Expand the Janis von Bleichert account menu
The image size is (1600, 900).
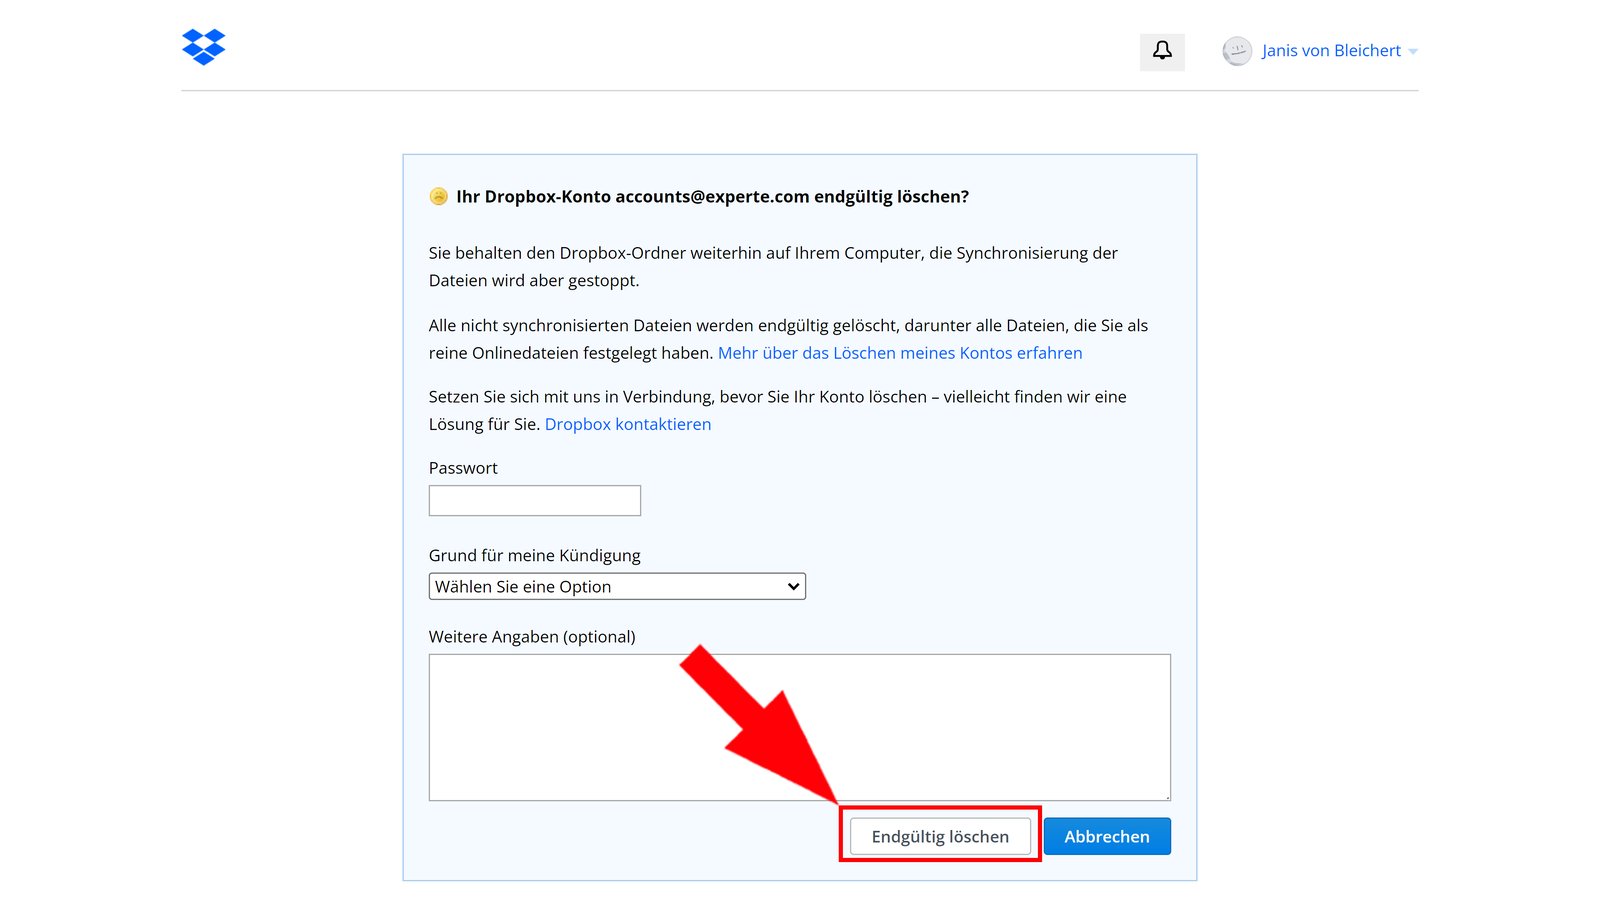[1412, 51]
